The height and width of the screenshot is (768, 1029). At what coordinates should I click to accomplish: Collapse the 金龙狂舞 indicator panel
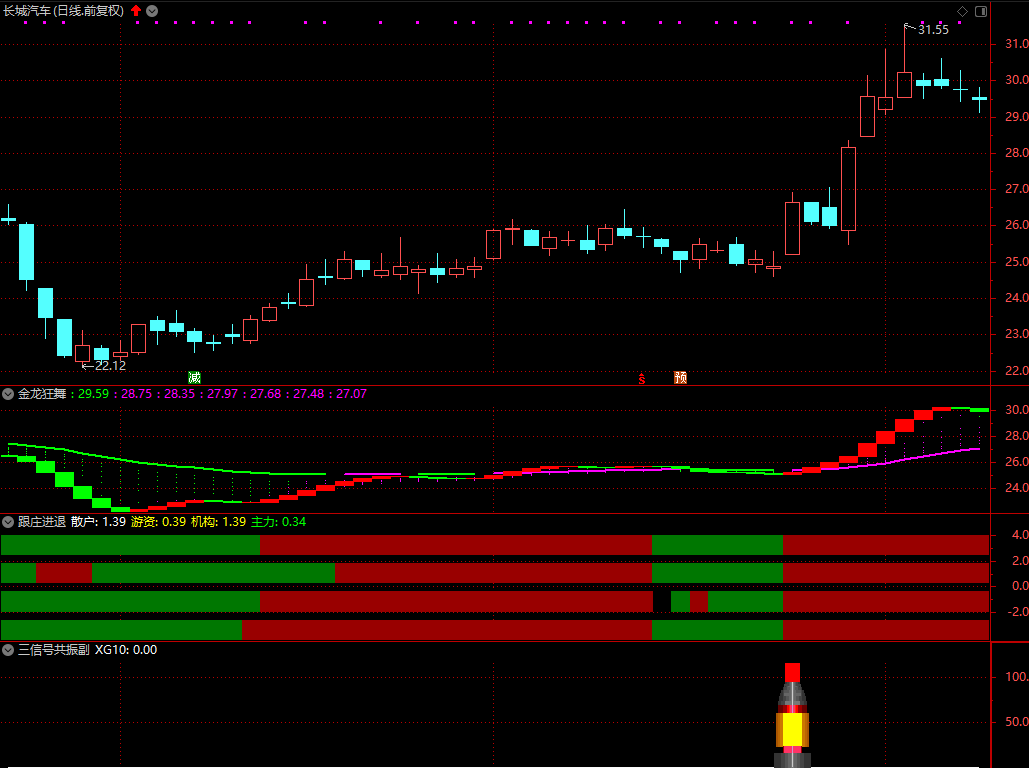pyautogui.click(x=8, y=394)
